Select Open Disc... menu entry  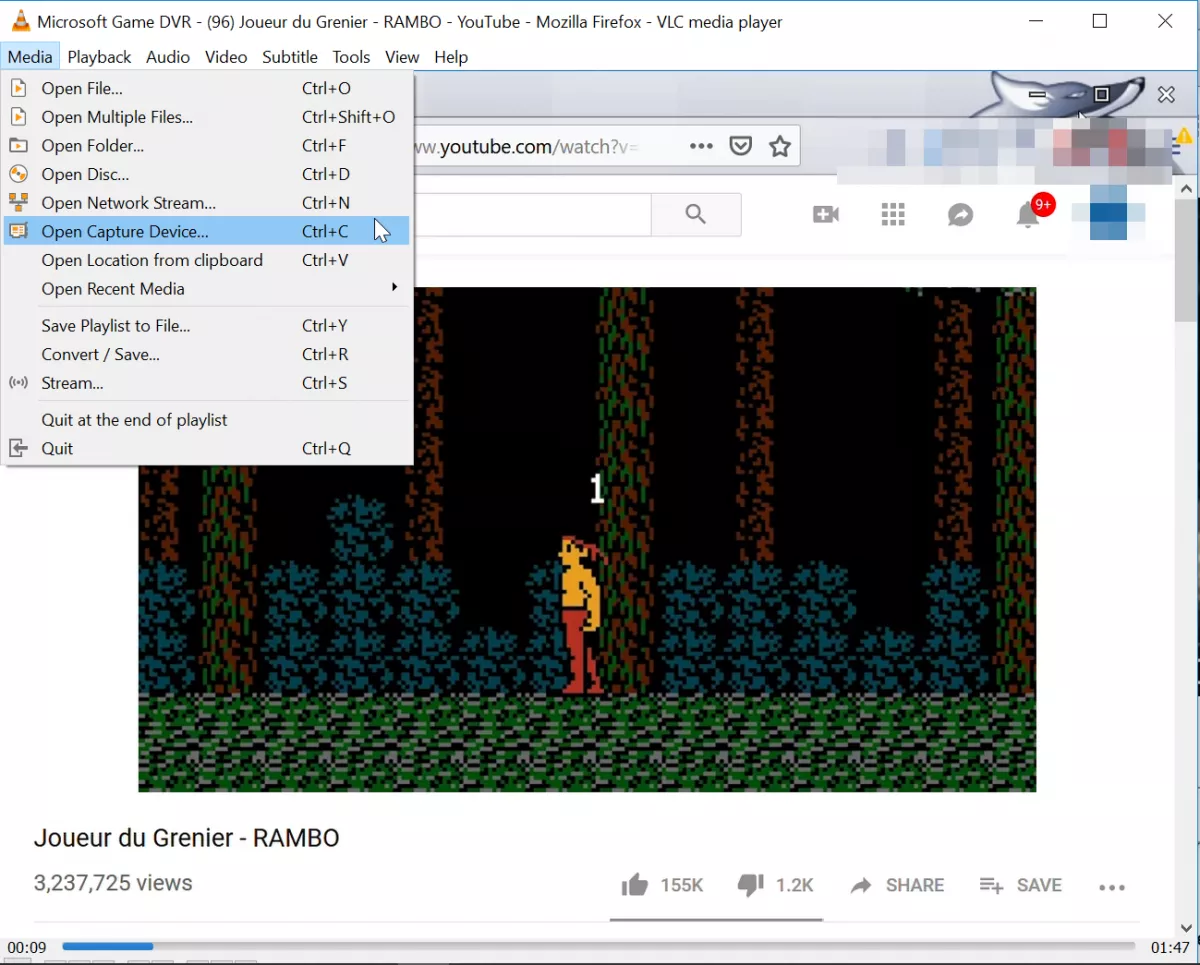coord(207,174)
